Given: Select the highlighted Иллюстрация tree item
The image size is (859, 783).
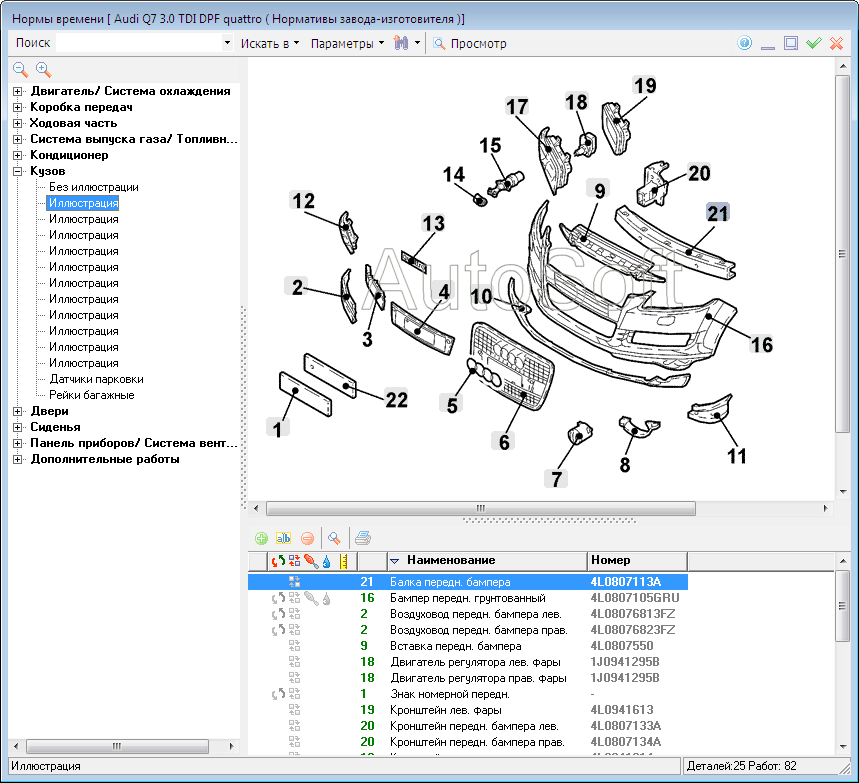Looking at the screenshot, I should 83,203.
